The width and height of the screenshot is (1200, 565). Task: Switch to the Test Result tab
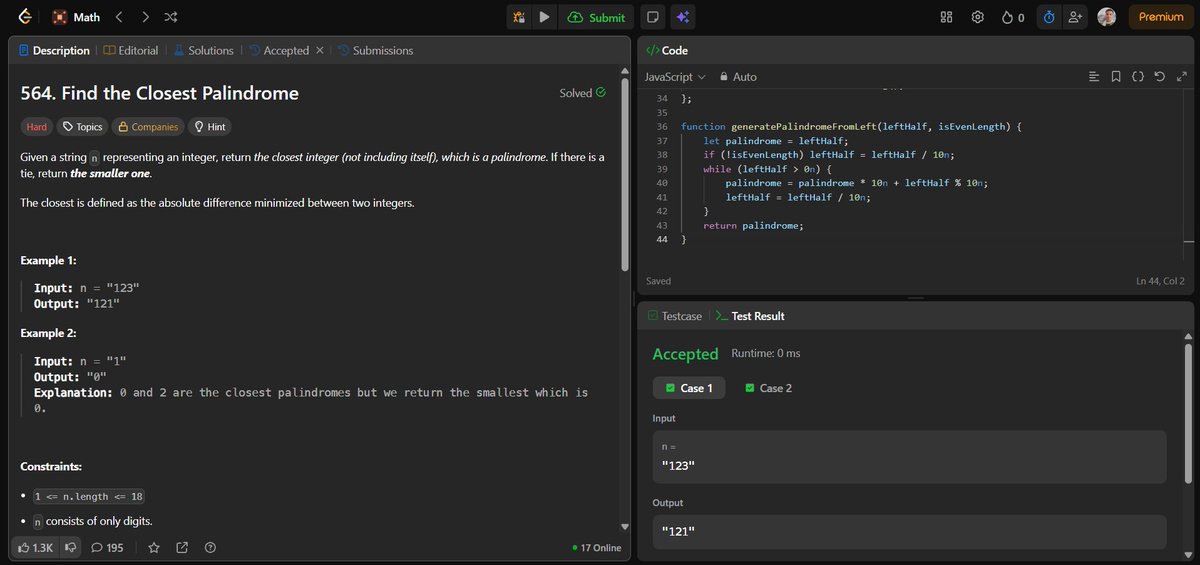(x=750, y=316)
